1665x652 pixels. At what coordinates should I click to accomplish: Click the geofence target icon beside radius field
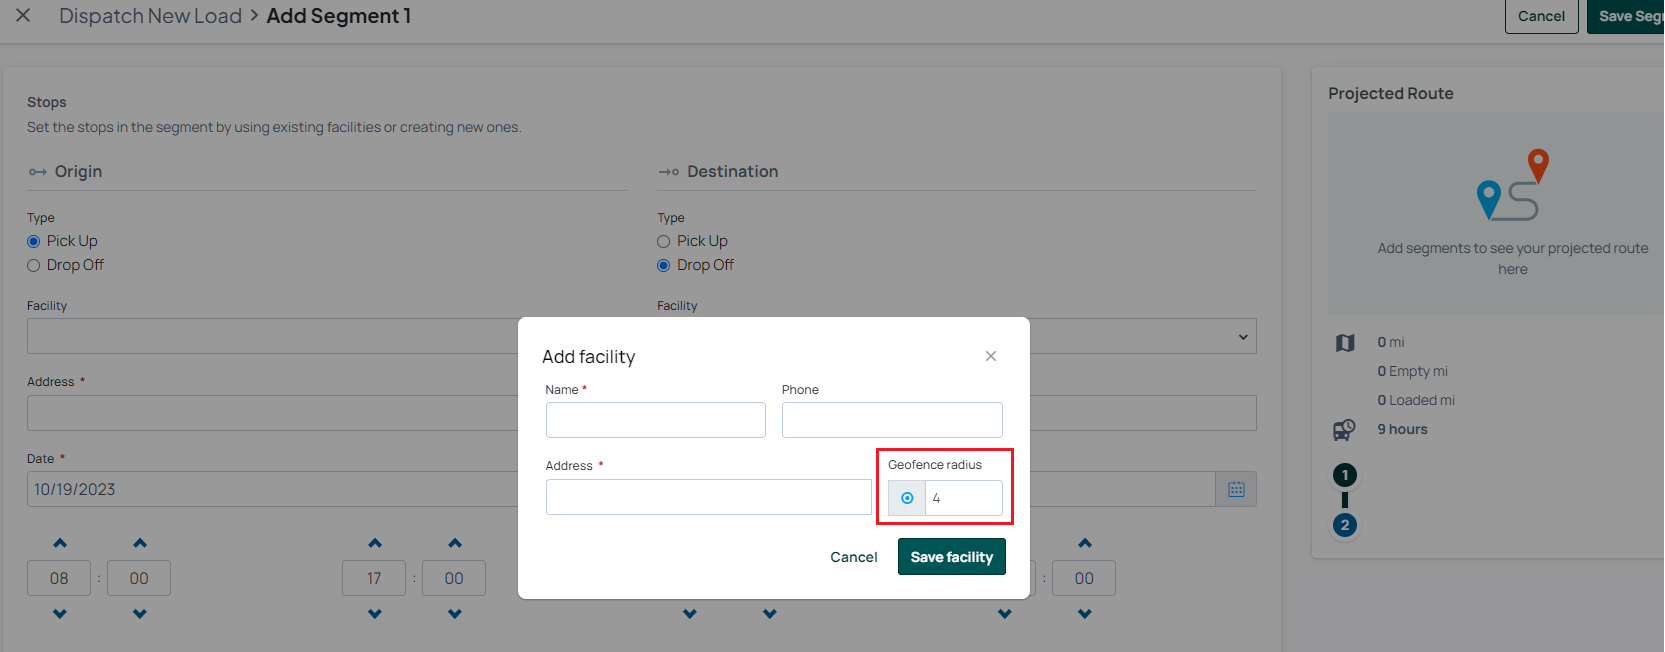(x=907, y=498)
